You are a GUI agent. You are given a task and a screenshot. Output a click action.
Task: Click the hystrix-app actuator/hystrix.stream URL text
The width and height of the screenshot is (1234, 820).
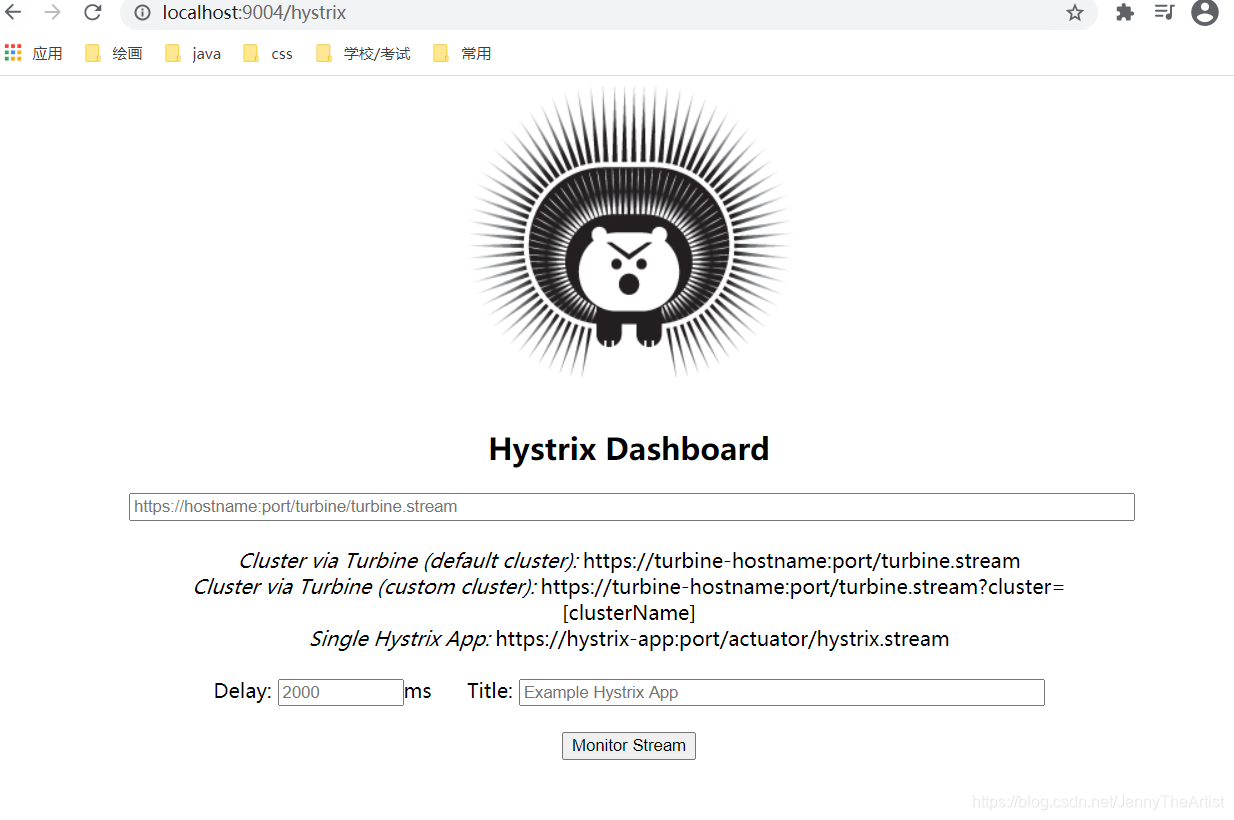(722, 639)
